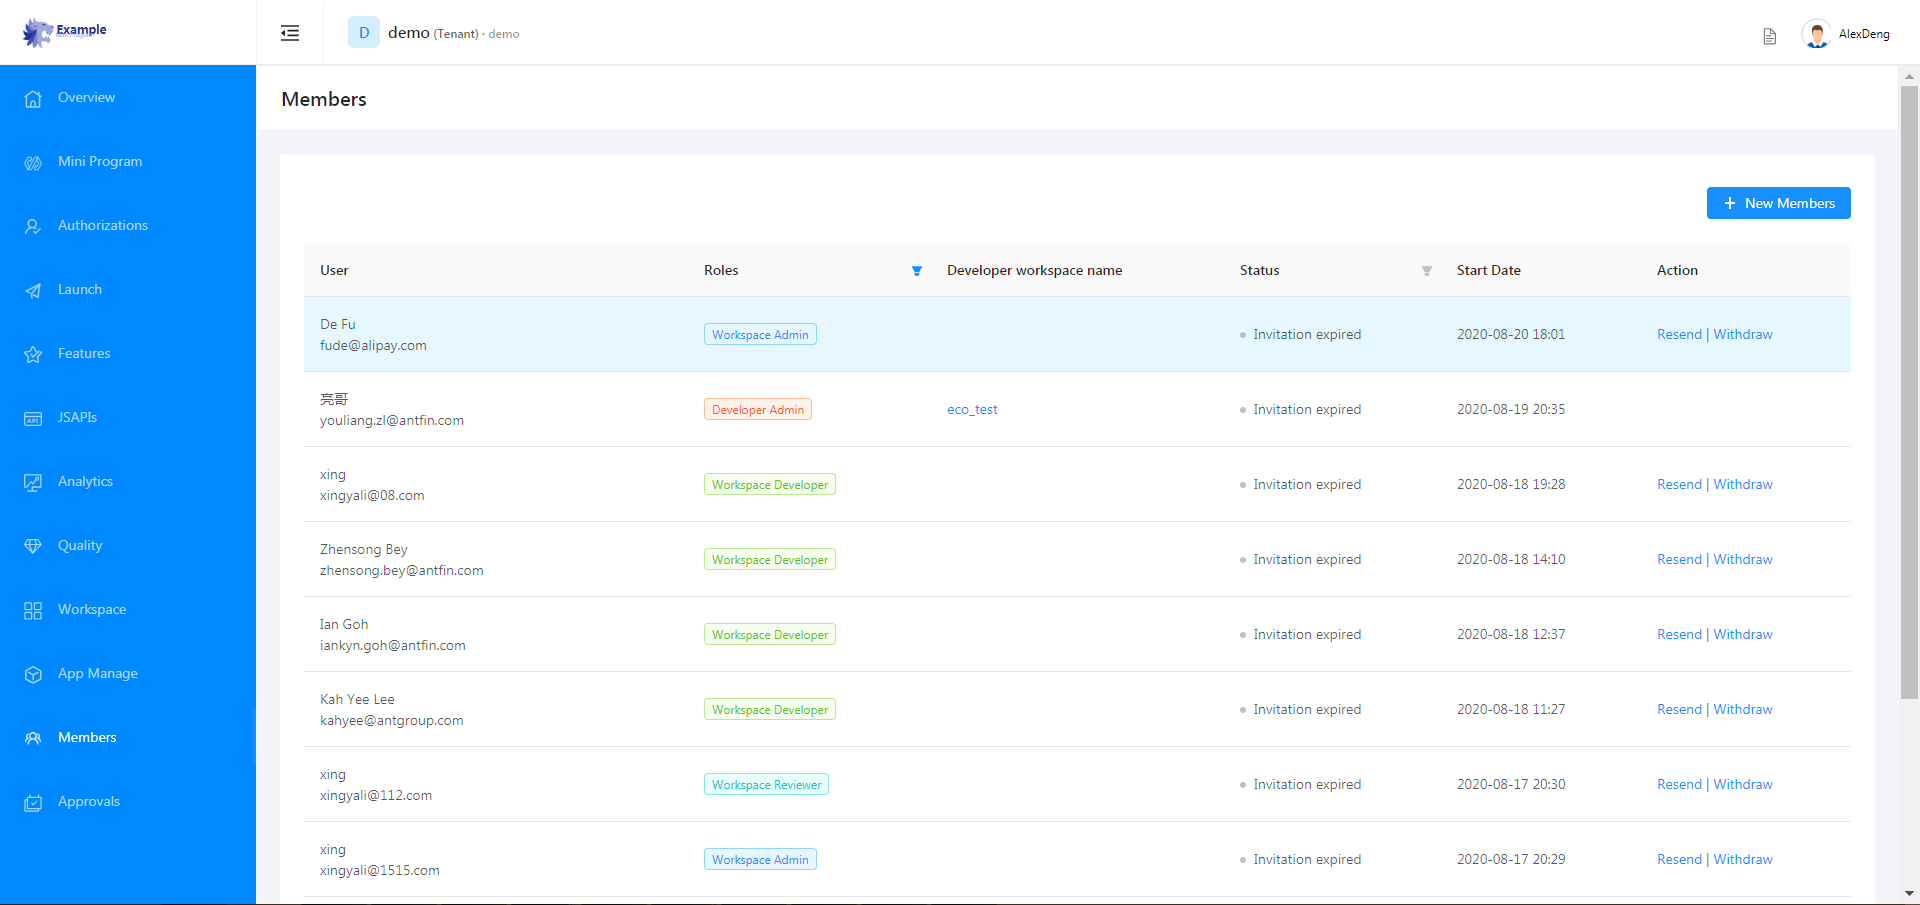
Task: Open Approvals using its sidebar icon
Action: (33, 801)
